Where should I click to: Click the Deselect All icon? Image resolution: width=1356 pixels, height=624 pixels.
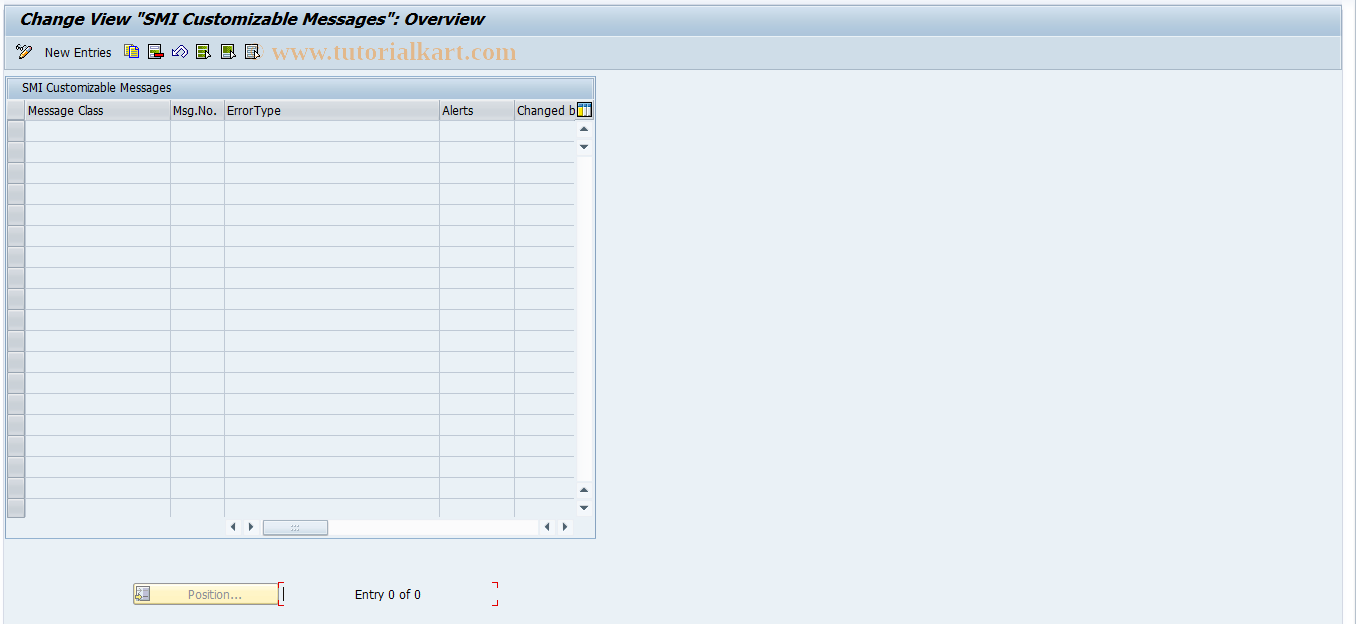click(x=252, y=52)
